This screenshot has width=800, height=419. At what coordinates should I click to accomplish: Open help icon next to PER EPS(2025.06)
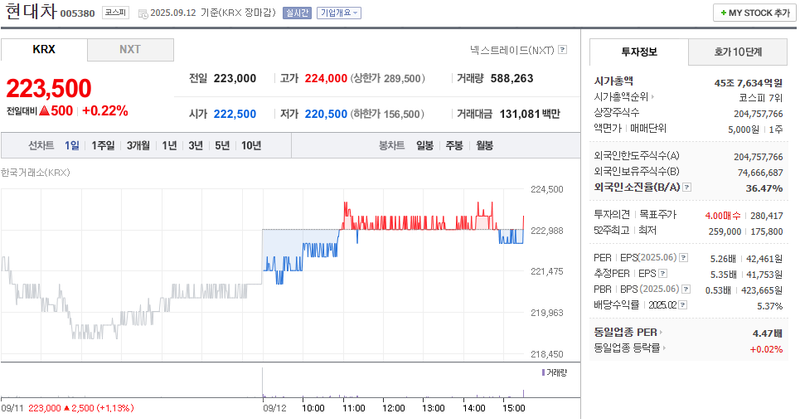684,258
